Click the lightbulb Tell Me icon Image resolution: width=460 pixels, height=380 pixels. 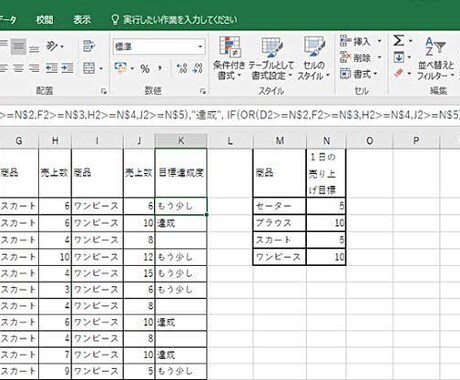tap(115, 20)
